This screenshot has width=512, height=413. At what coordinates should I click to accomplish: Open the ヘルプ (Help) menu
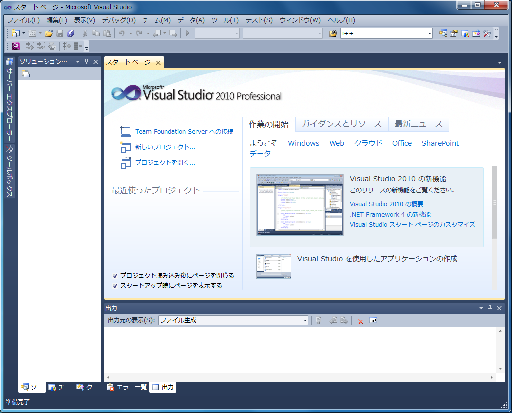341,20
